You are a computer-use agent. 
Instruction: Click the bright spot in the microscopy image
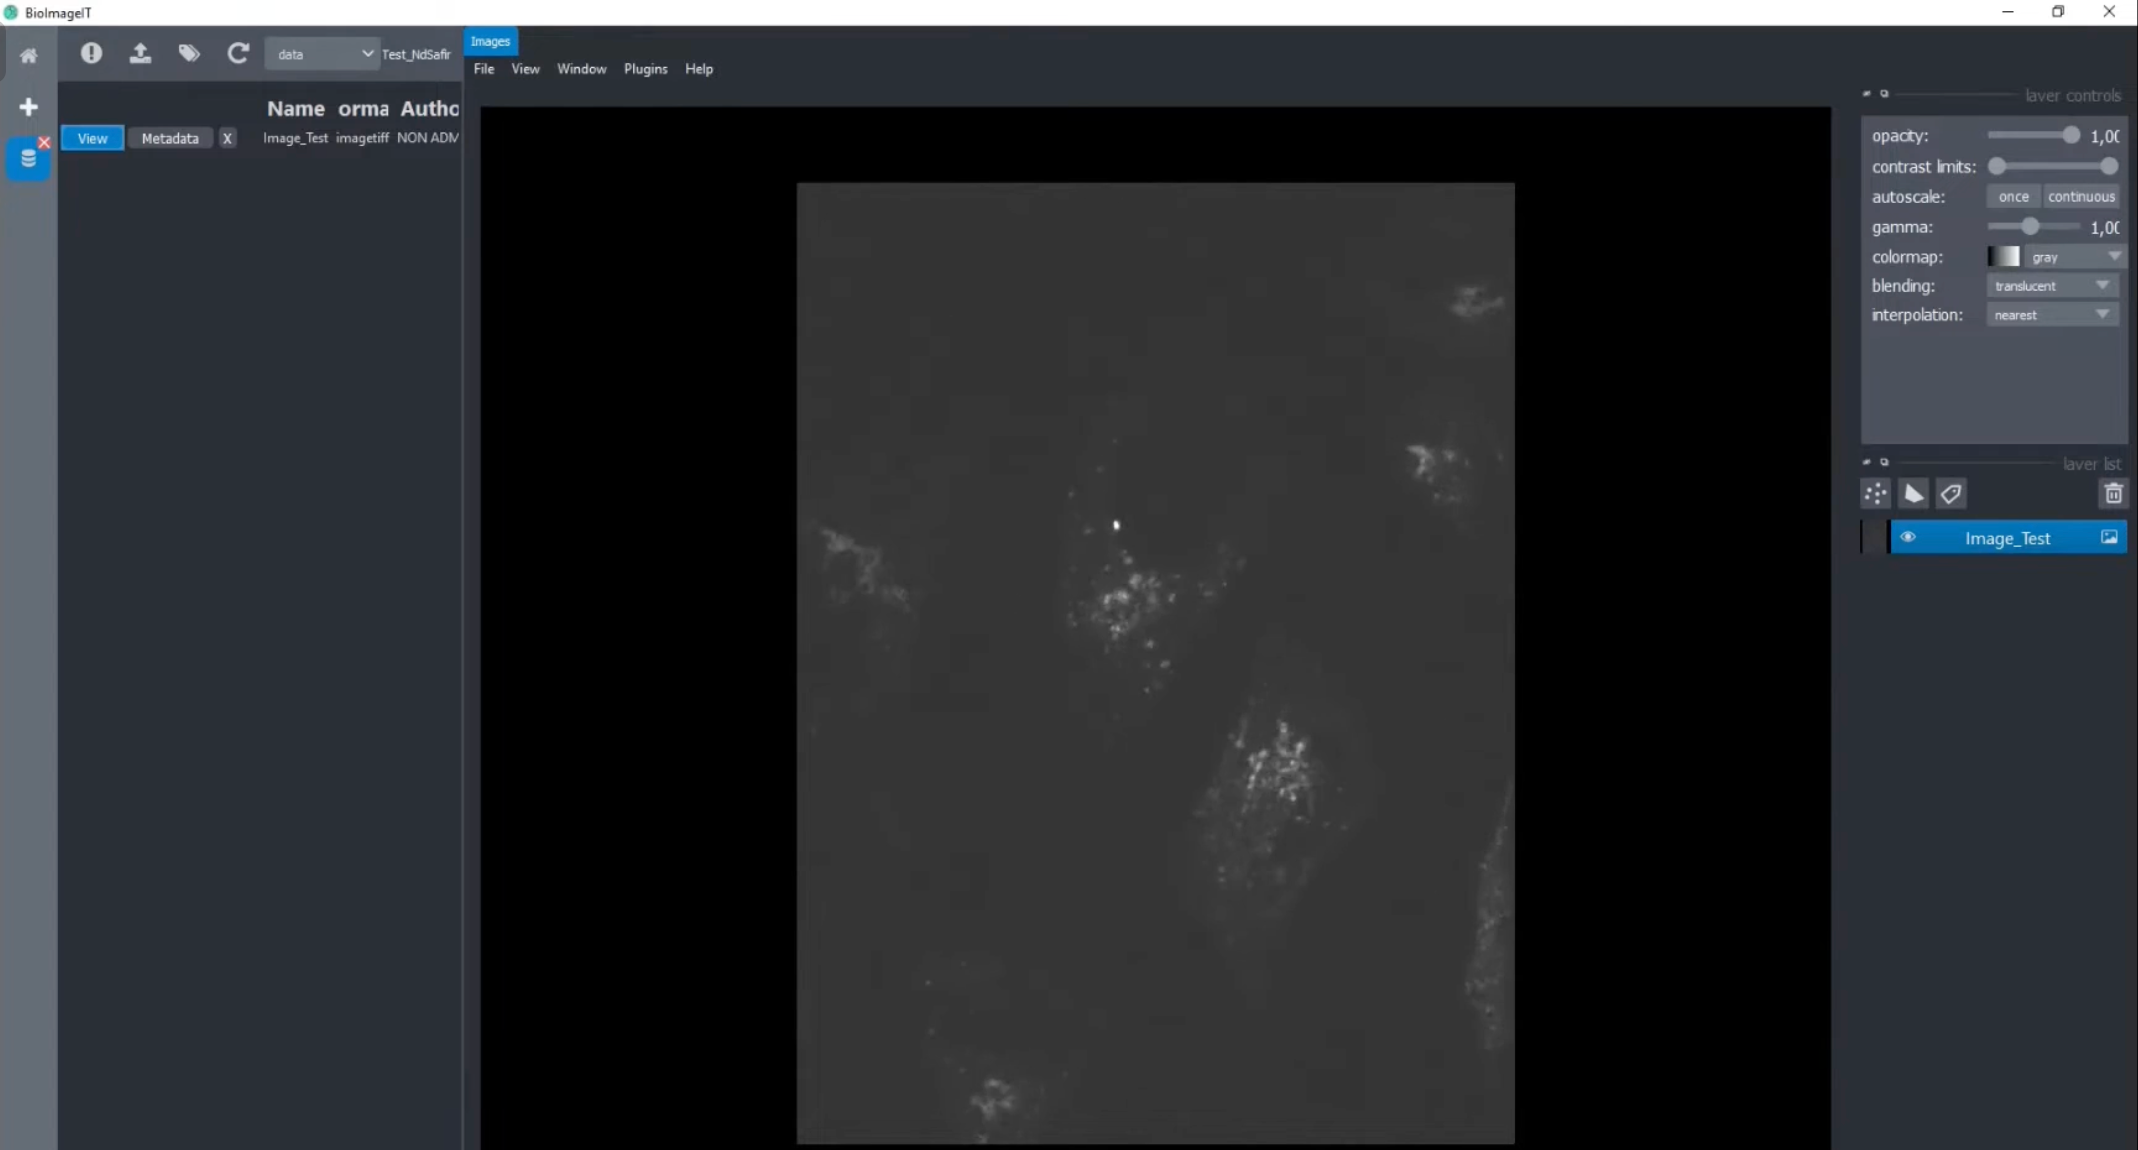[x=1116, y=525]
